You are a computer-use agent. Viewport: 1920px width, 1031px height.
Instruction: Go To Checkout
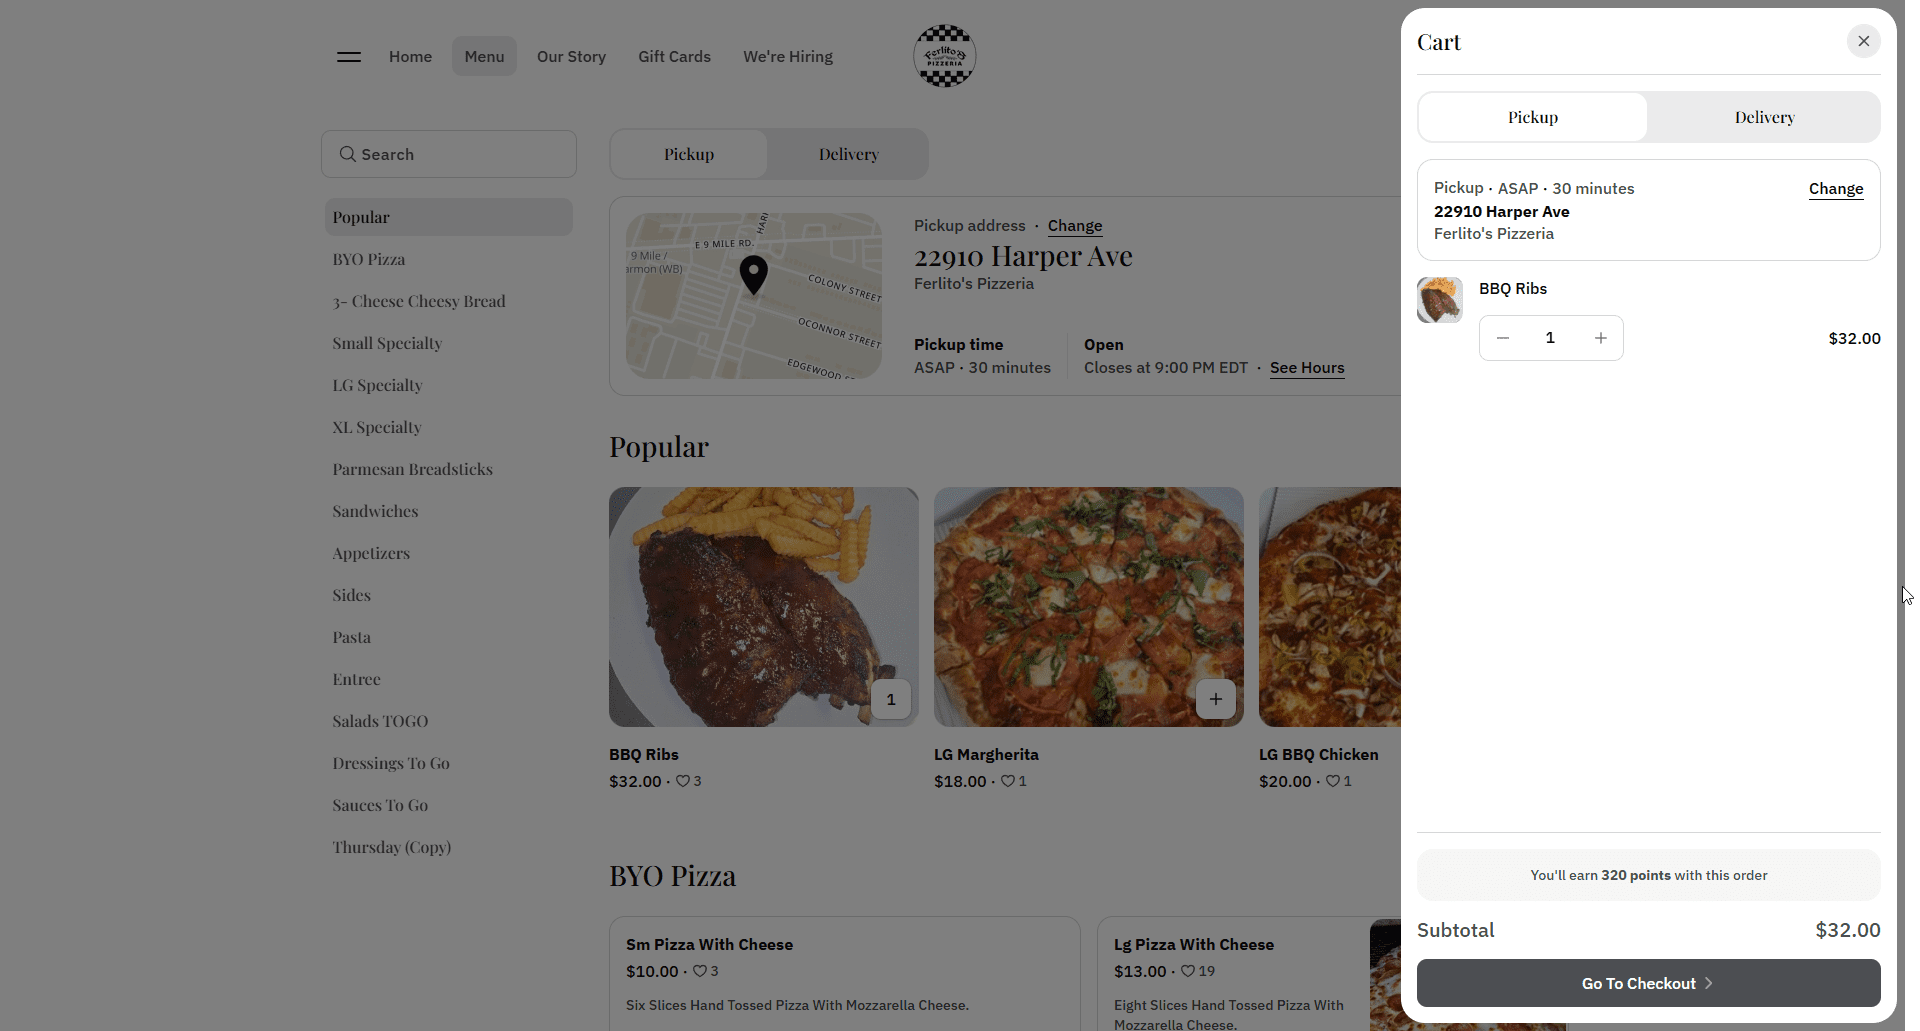point(1648,983)
